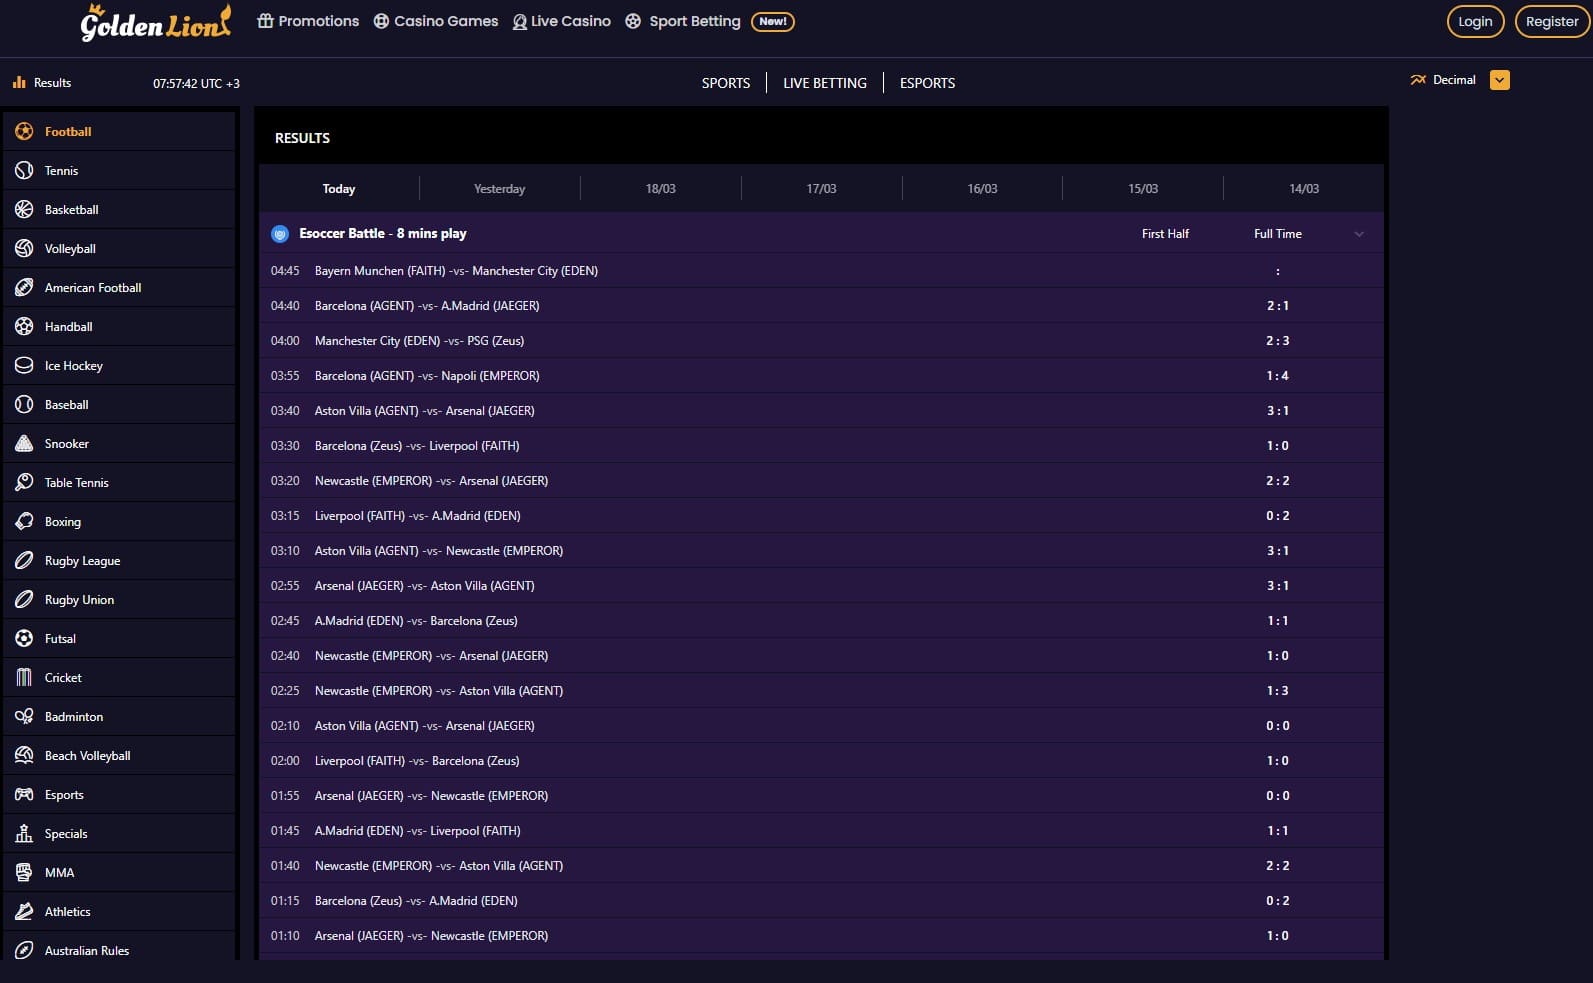Click the Esports gamepad icon
Viewport: 1593px width, 983px height.
coord(24,794)
